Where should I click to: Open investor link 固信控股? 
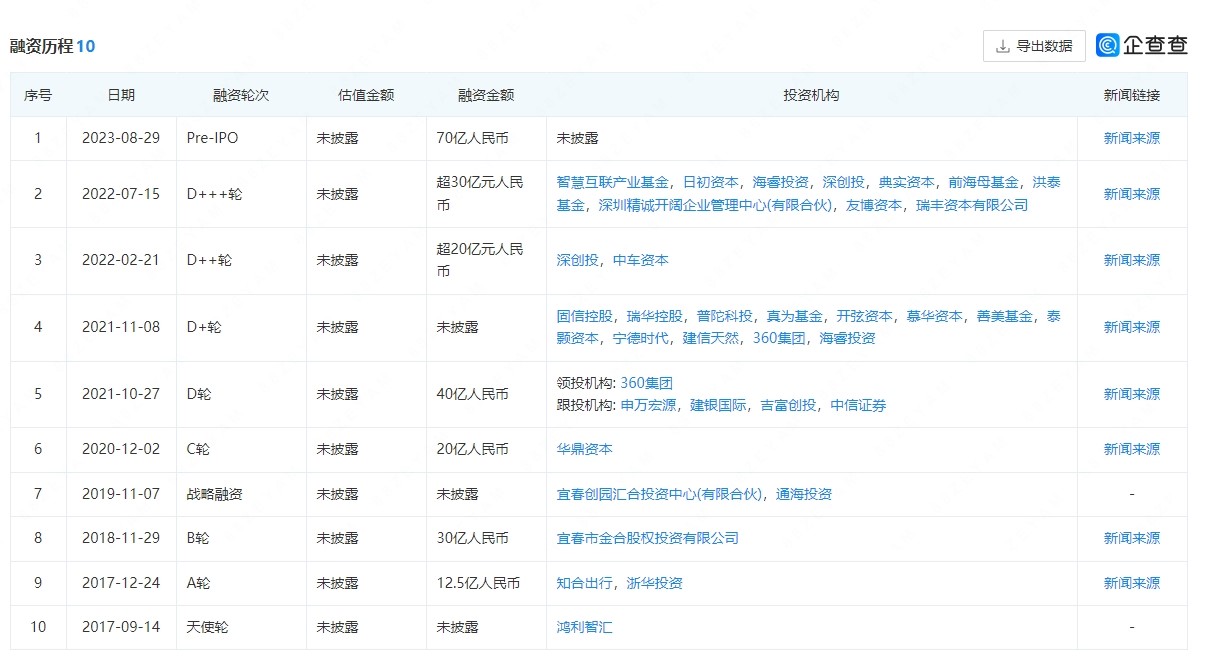pos(585,316)
